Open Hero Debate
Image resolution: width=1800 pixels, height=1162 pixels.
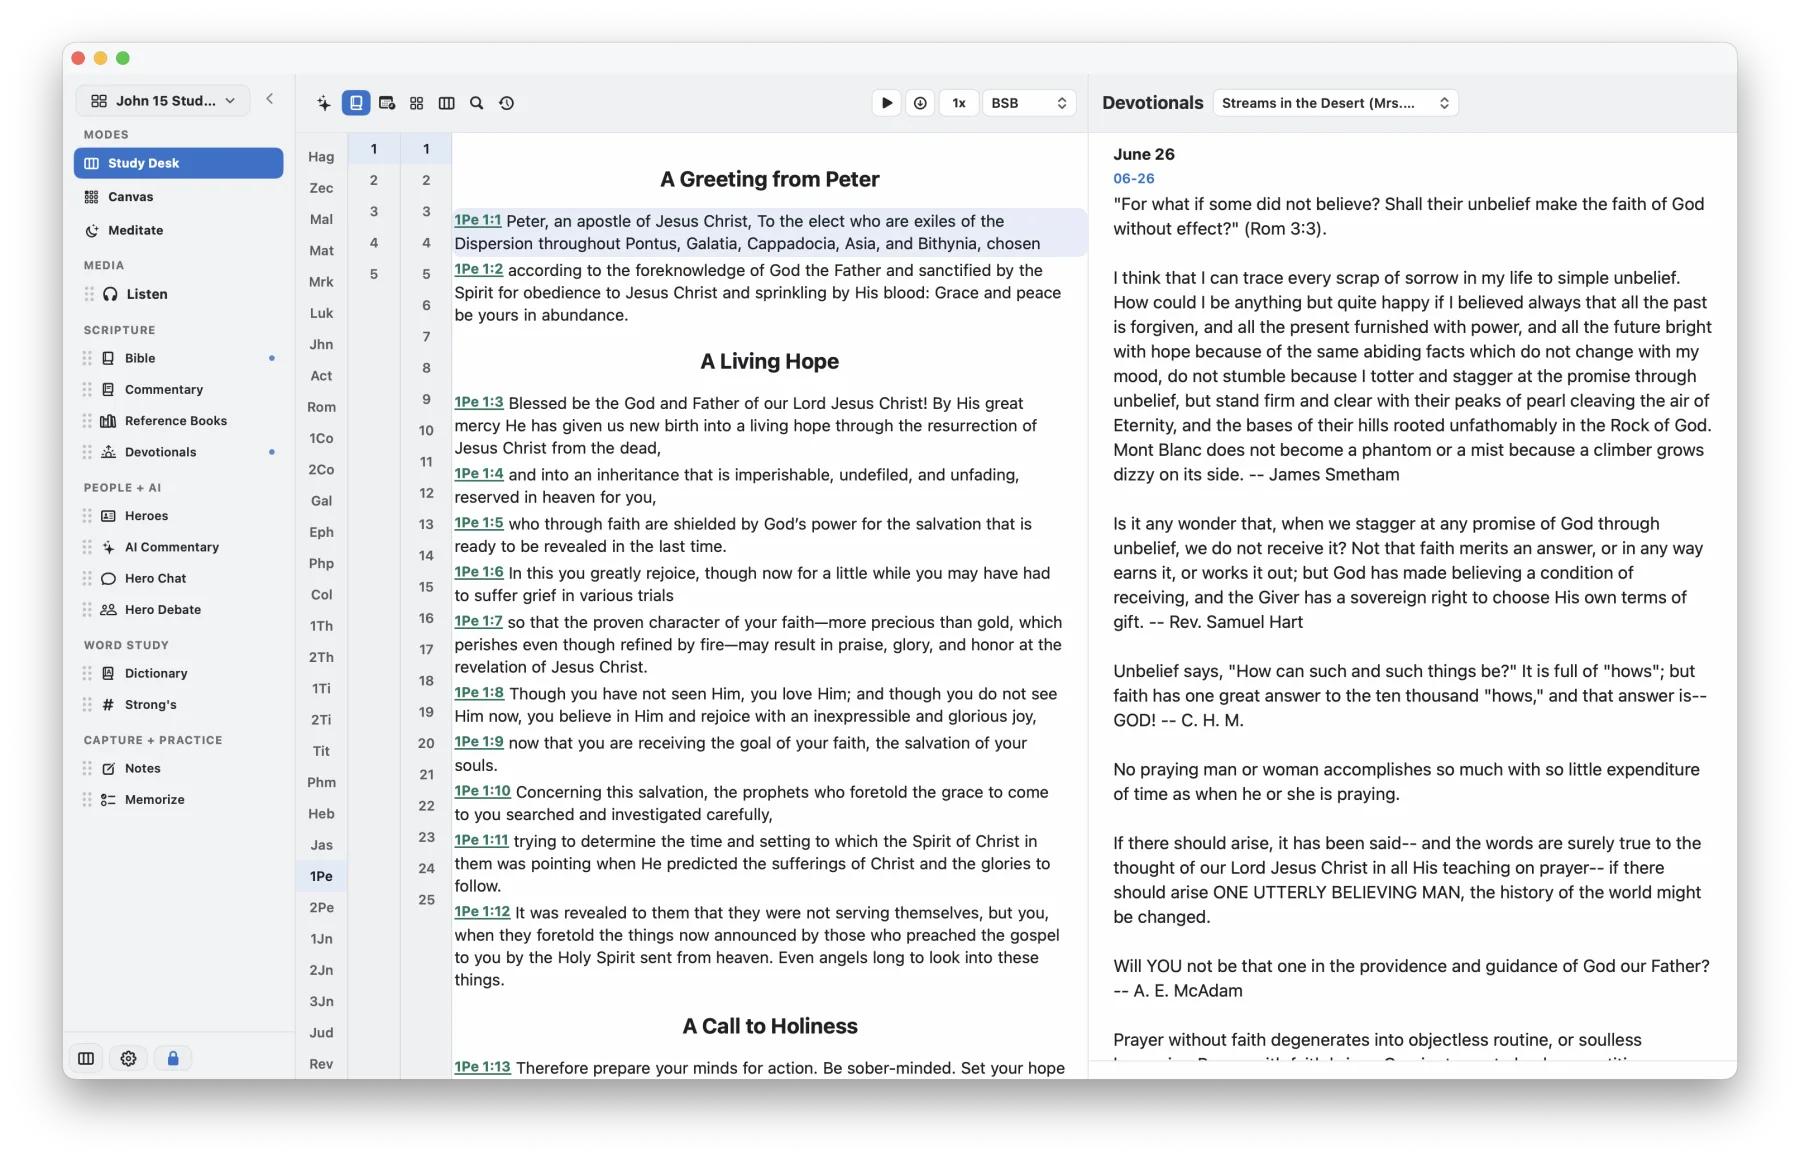179,609
